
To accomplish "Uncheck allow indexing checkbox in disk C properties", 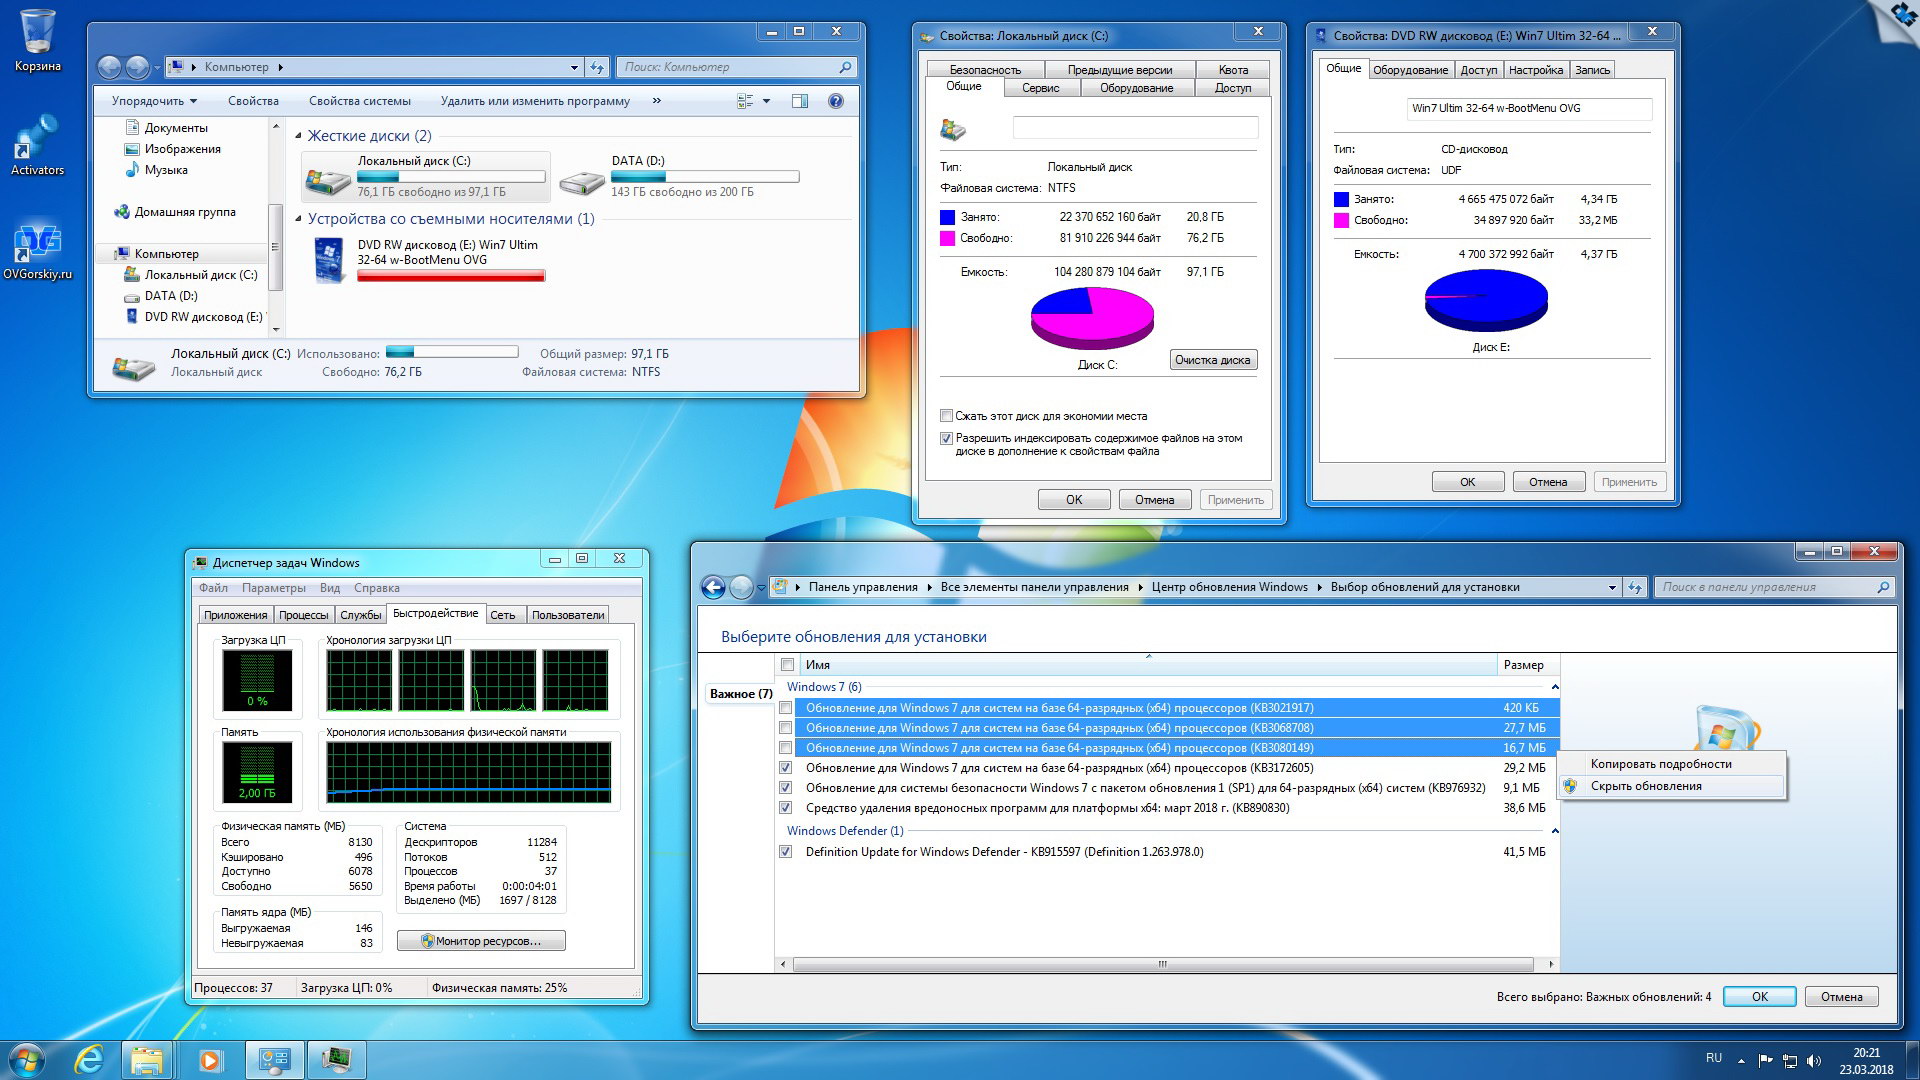I will [x=946, y=438].
